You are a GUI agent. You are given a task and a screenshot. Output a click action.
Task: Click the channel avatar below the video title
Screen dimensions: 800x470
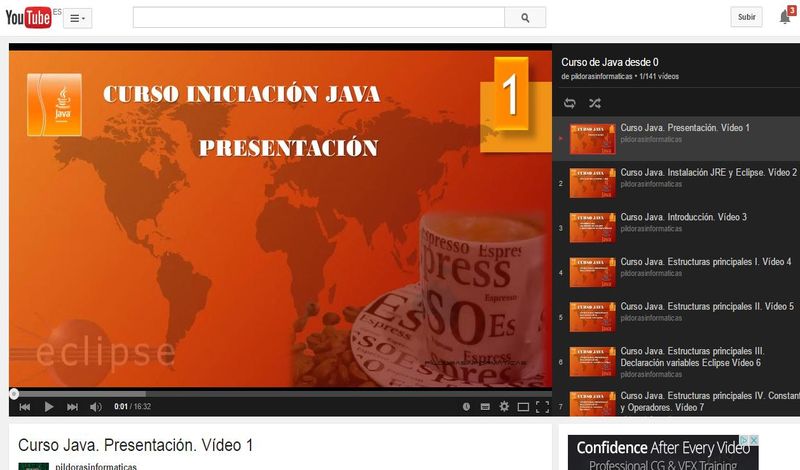[34, 466]
